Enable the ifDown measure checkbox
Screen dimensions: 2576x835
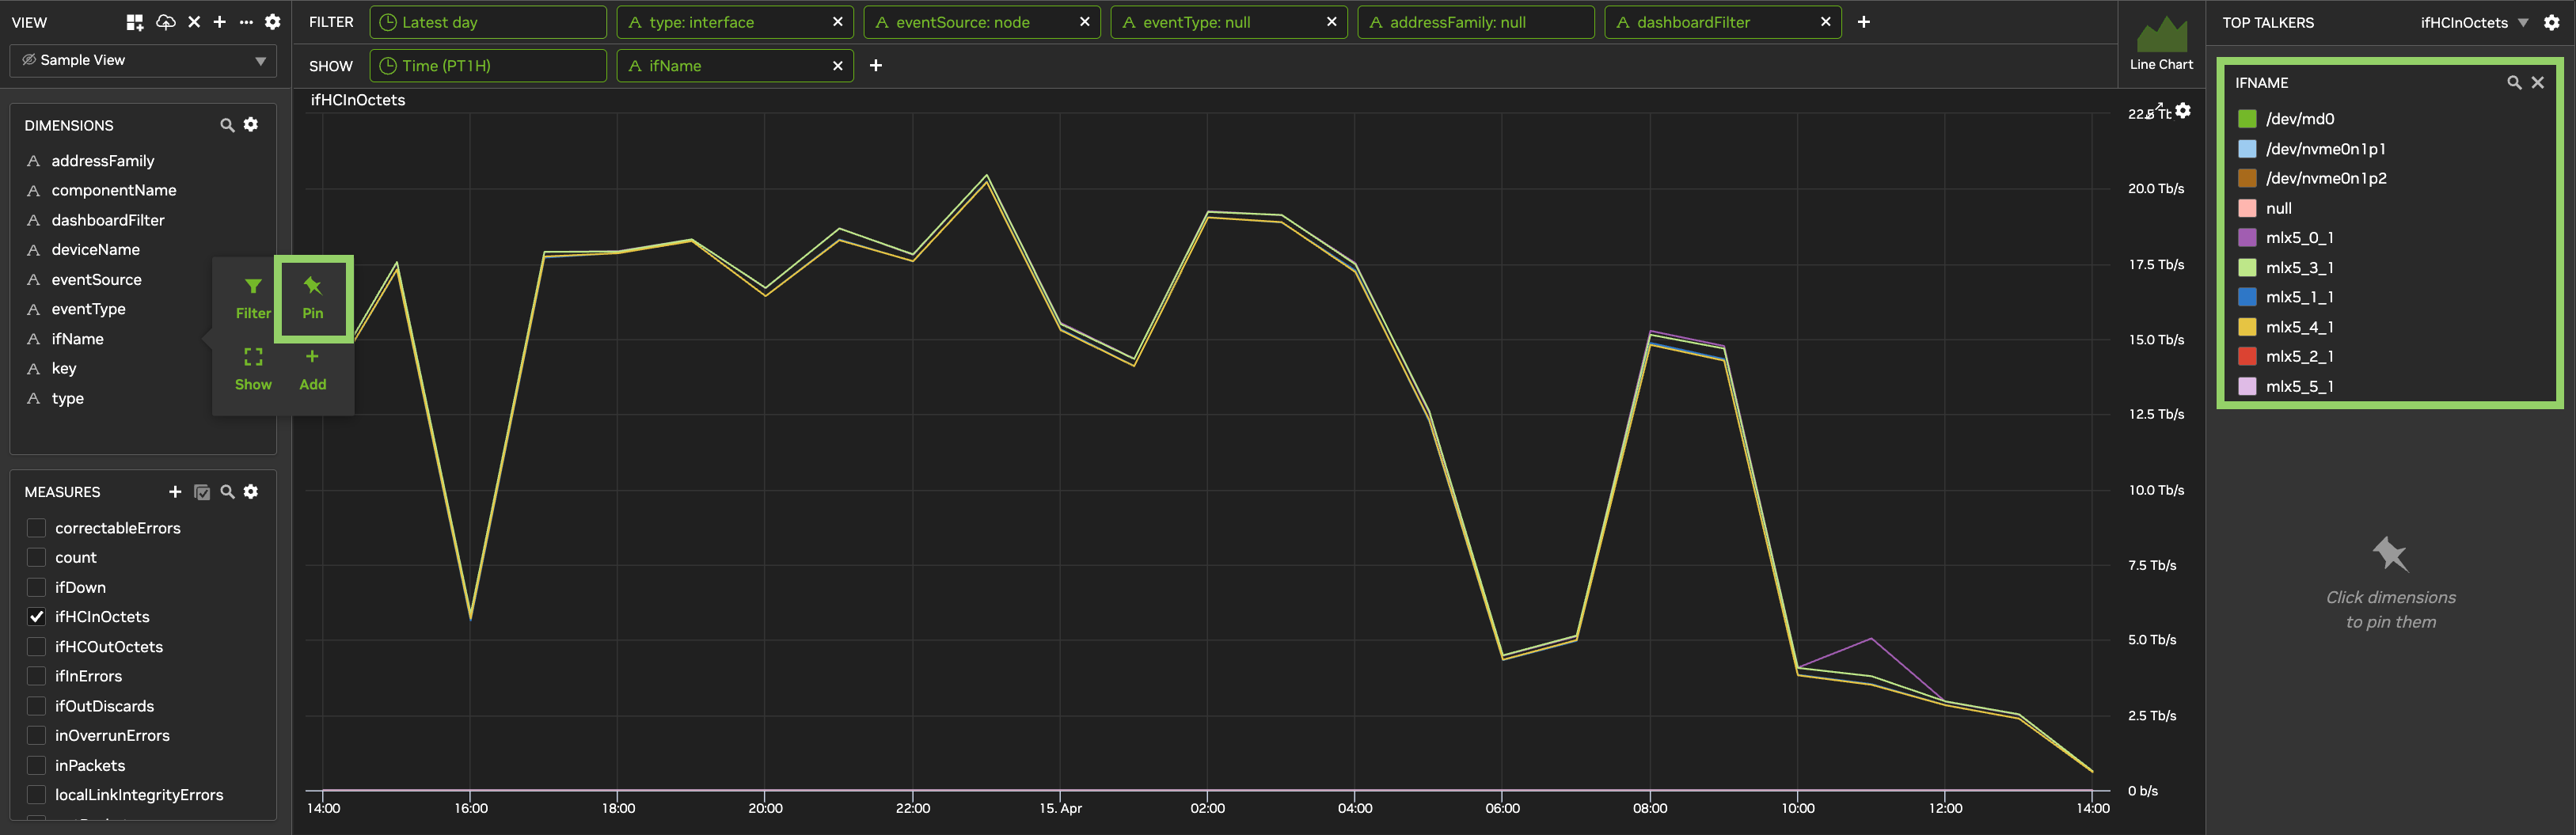37,587
